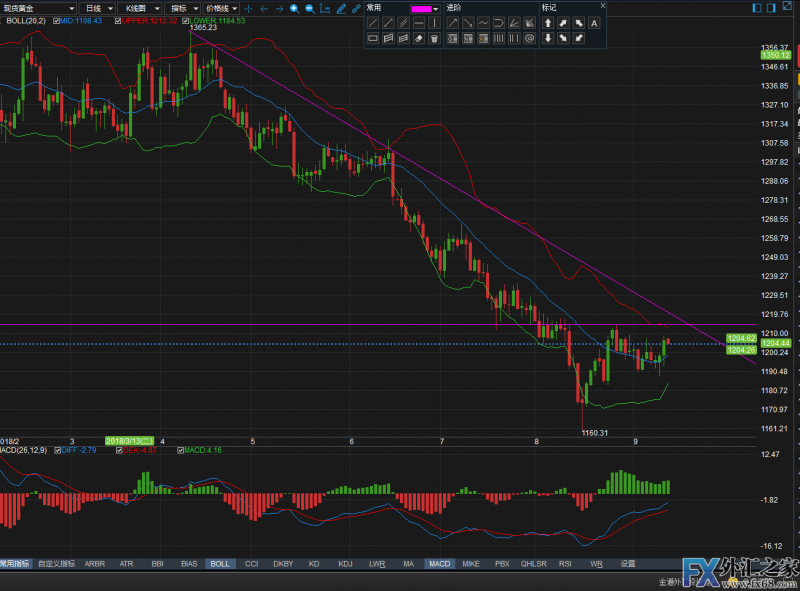Open the 设置 settings button
This screenshot has height=591, width=800.
[x=627, y=564]
